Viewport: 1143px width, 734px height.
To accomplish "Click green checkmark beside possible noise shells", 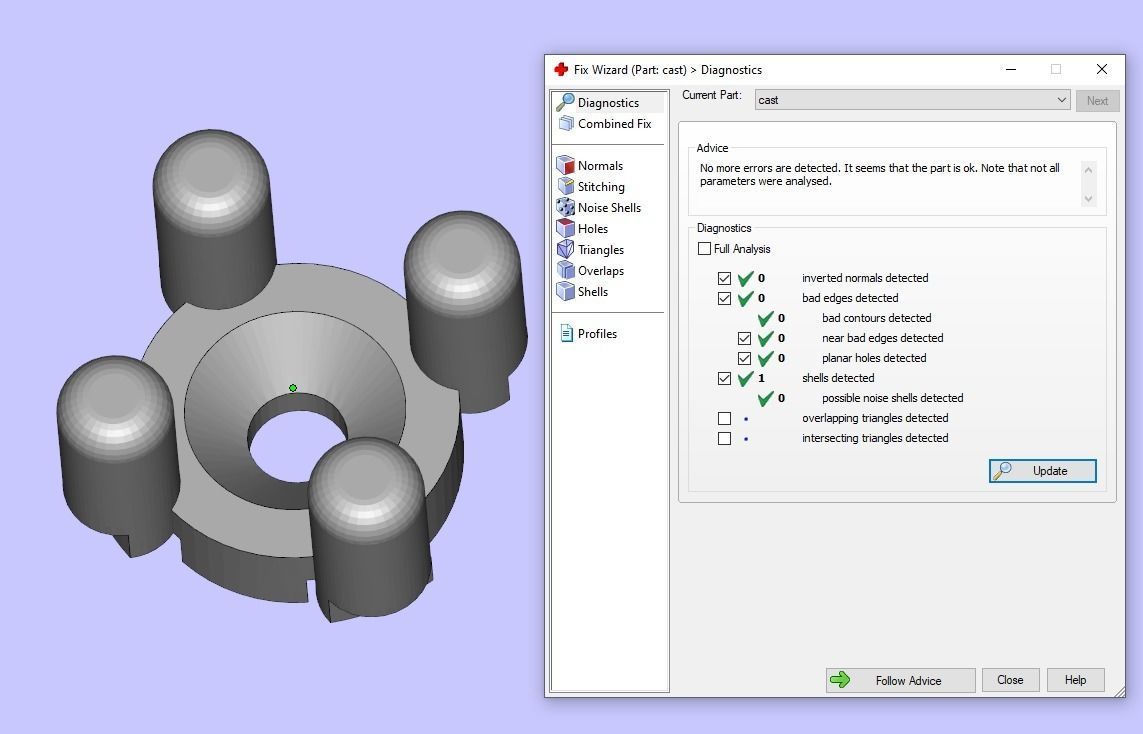I will pos(765,398).
